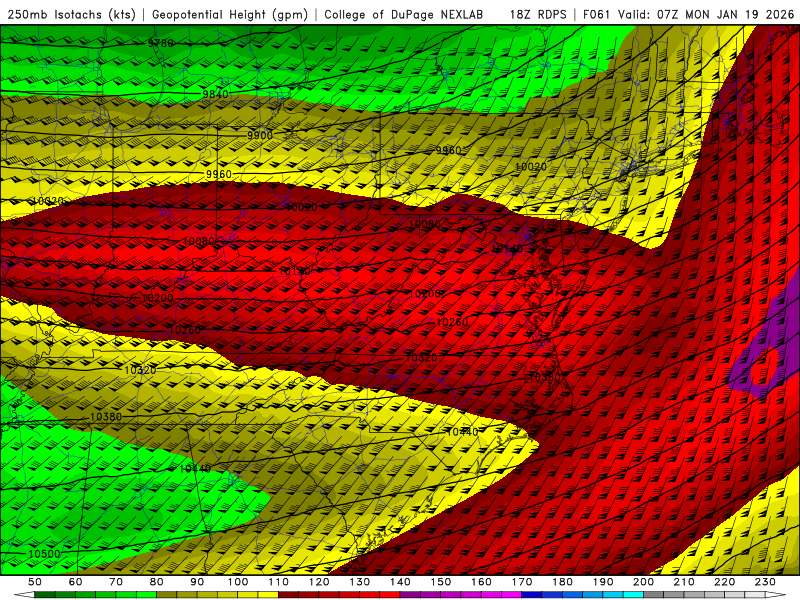Click the 230 value on the color scale
Image resolution: width=800 pixels, height=600 pixels.
point(766,582)
